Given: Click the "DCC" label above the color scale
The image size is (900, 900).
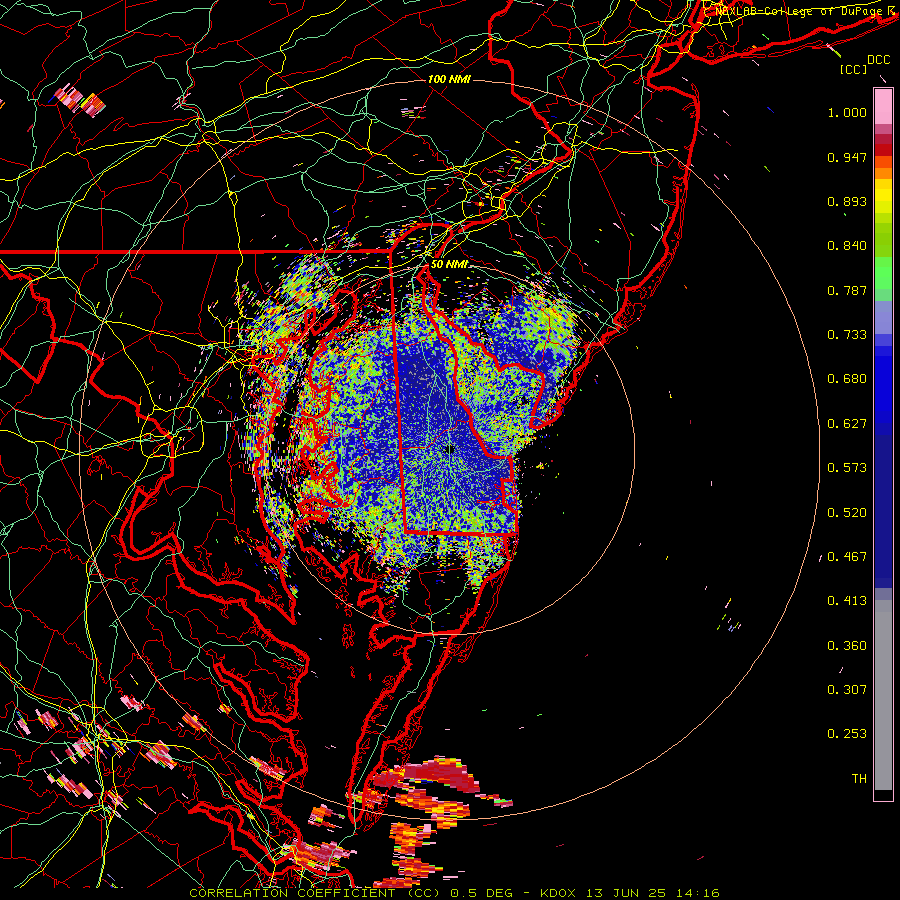Looking at the screenshot, I should [878, 60].
